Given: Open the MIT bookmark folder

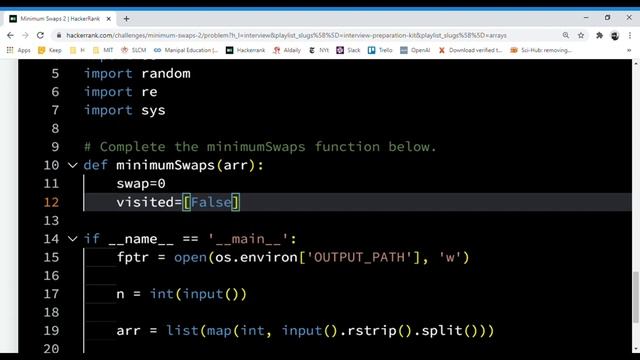Looking at the screenshot, I should point(103,50).
